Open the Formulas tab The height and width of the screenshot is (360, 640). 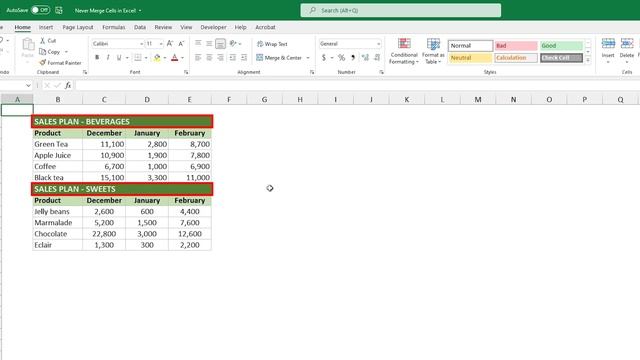coord(113,27)
